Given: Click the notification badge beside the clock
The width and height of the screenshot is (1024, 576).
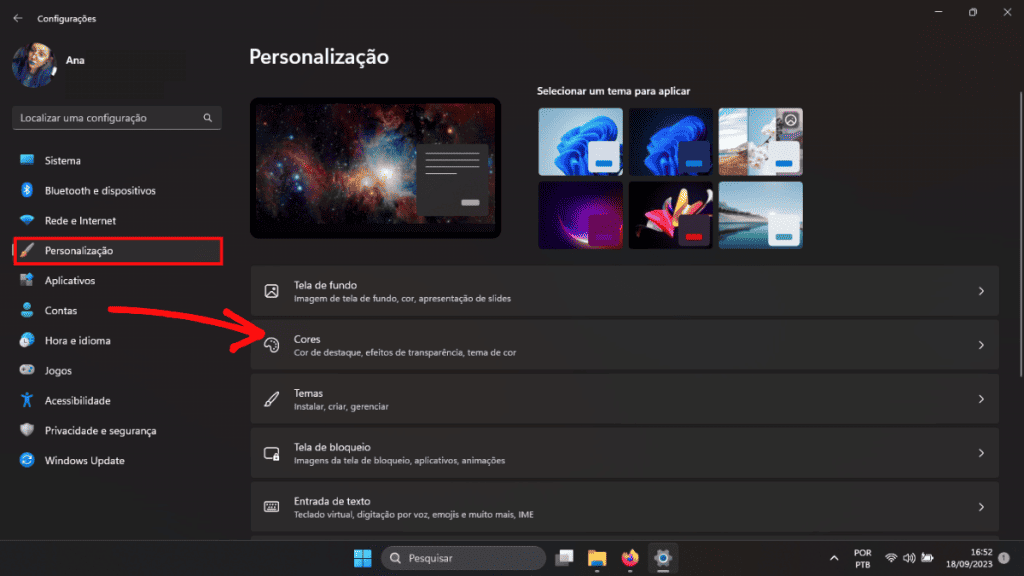Looking at the screenshot, I should coord(1004,558).
